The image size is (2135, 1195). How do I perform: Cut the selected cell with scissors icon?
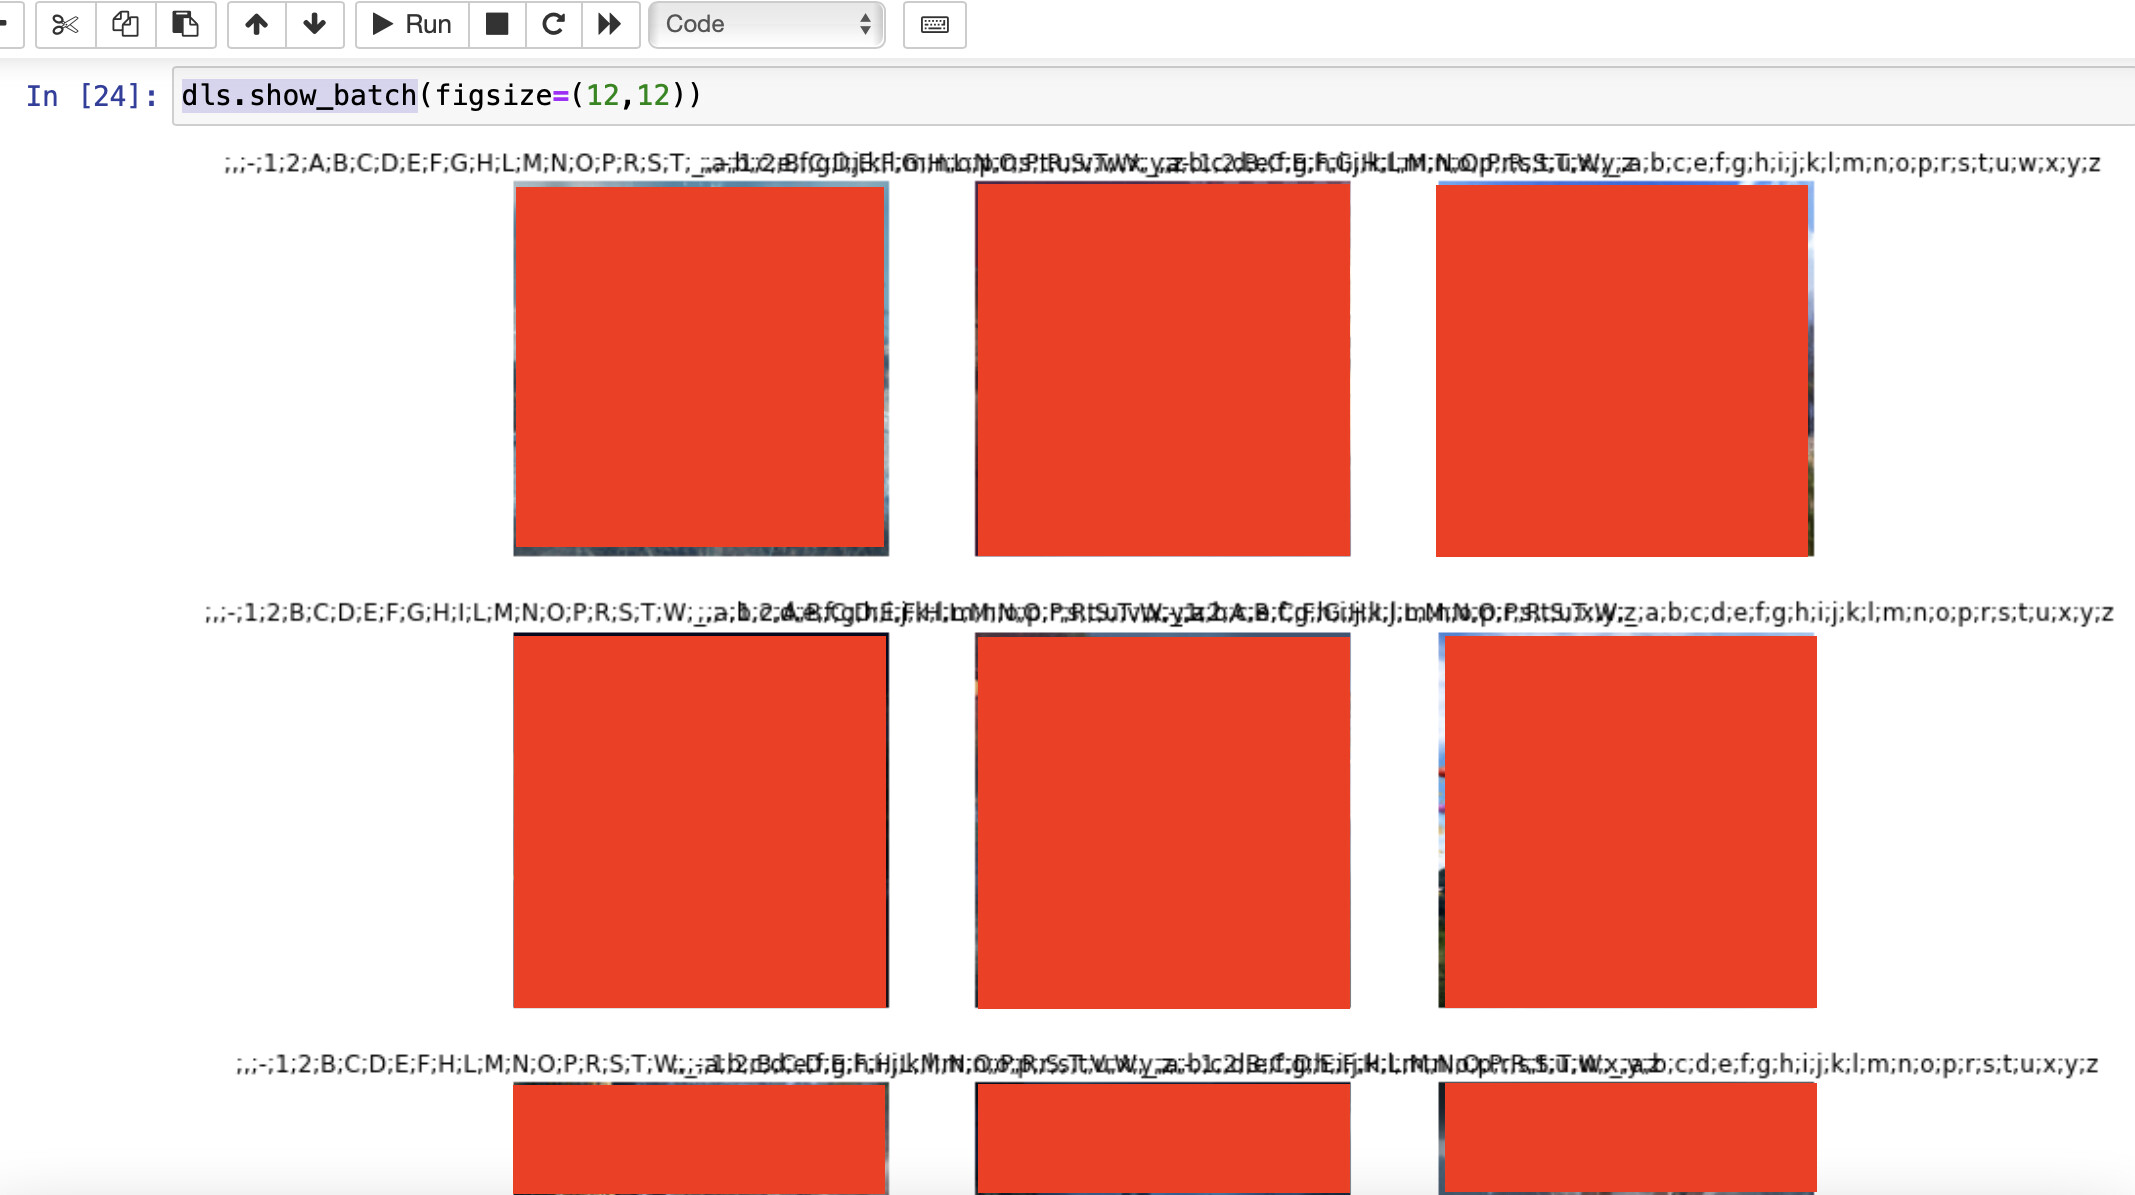click(x=65, y=24)
